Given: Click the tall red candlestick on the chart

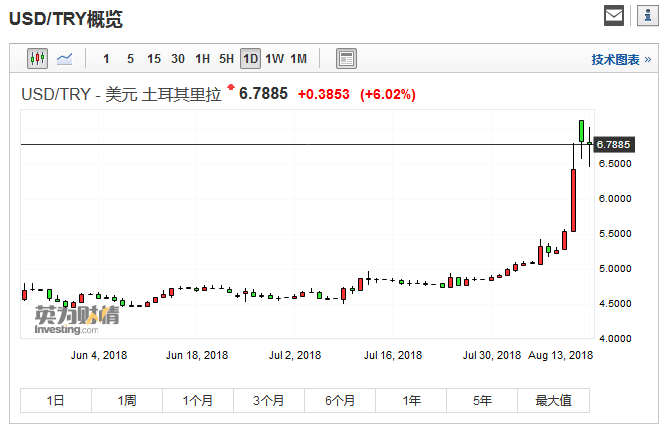Looking at the screenshot, I should pyautogui.click(x=574, y=200).
